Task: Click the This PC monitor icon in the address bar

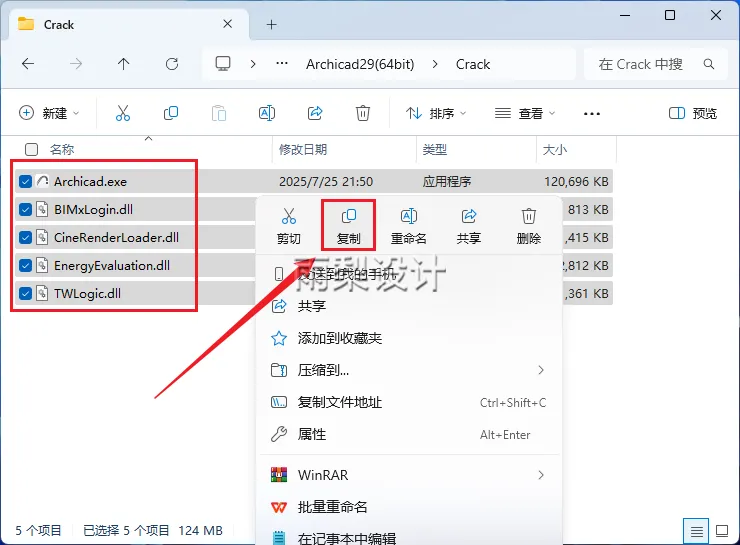Action: tap(223, 64)
